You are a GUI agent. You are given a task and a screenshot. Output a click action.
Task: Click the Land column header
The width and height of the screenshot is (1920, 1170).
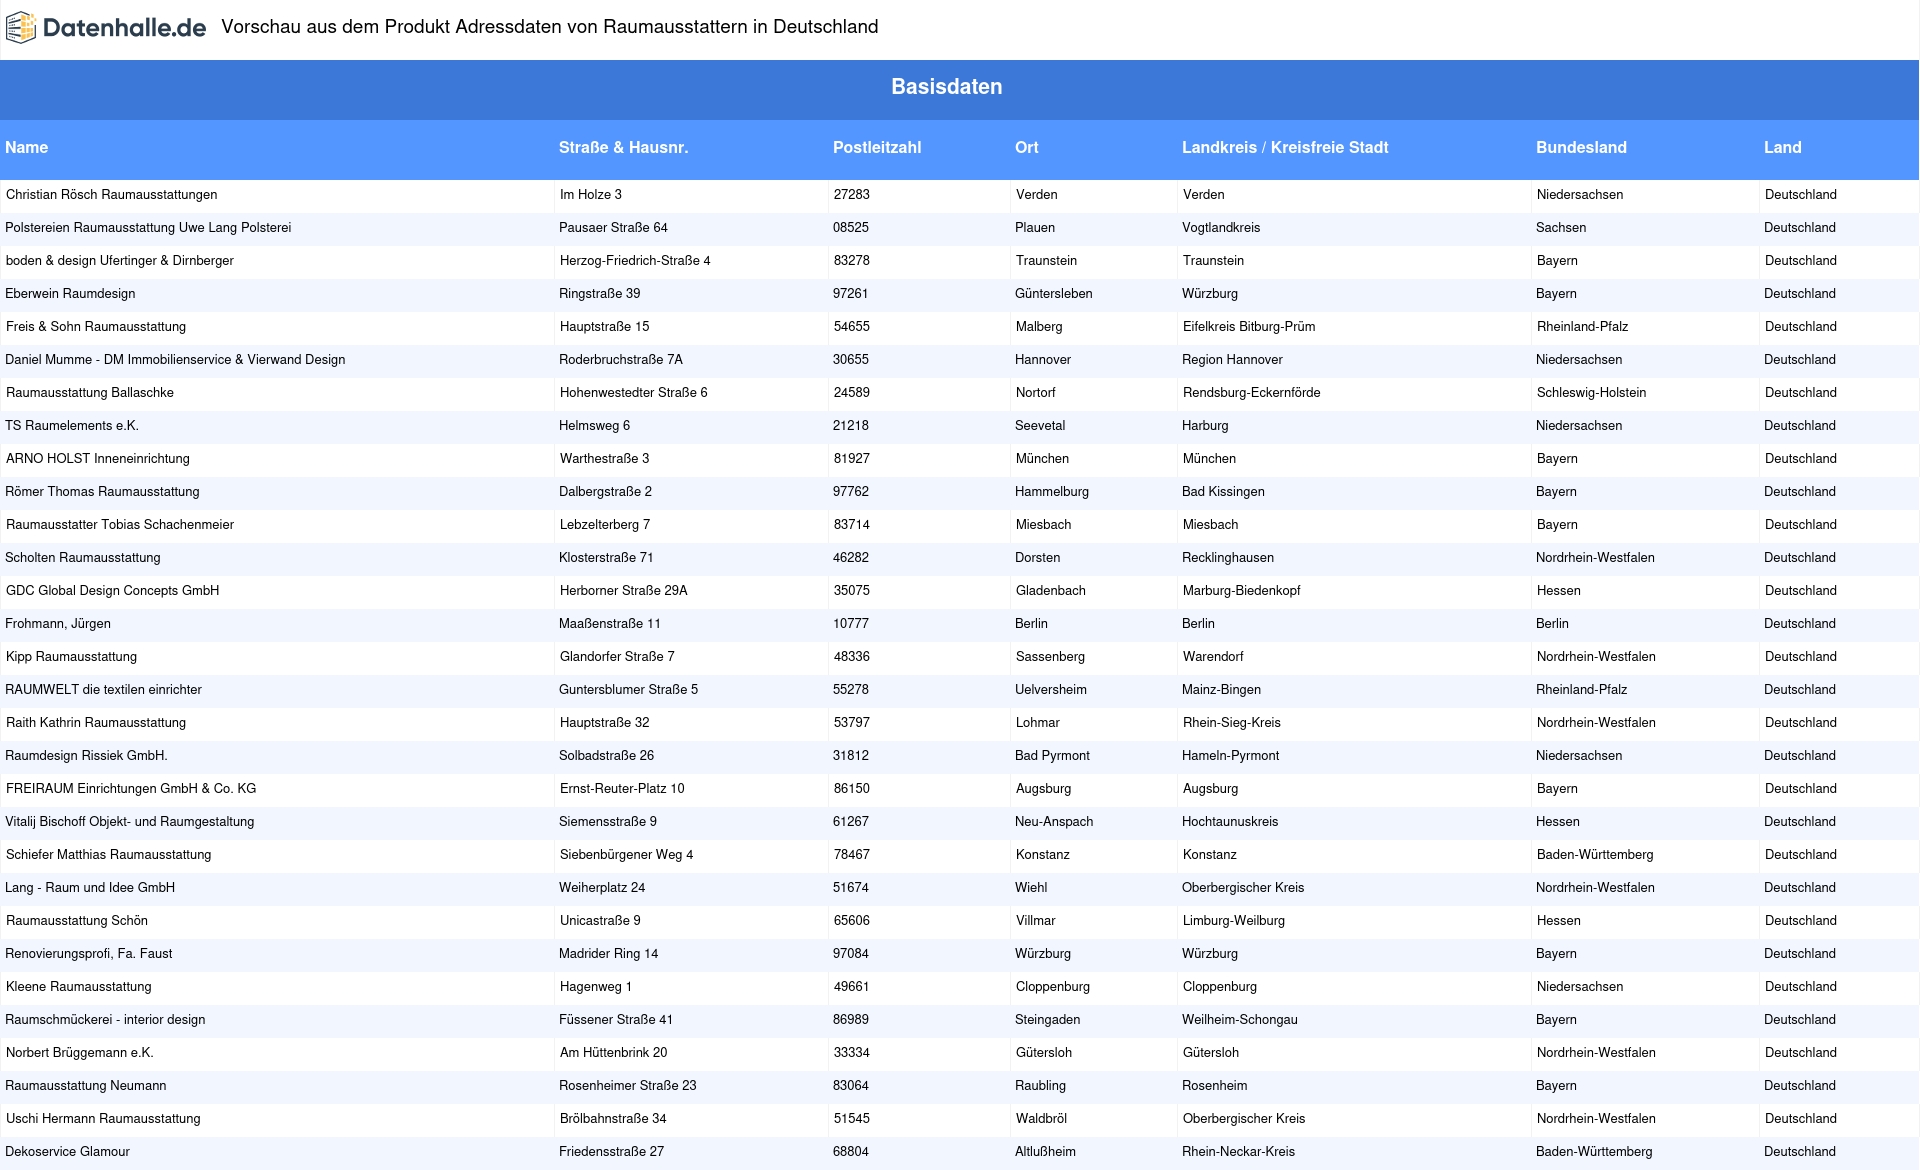[1782, 147]
